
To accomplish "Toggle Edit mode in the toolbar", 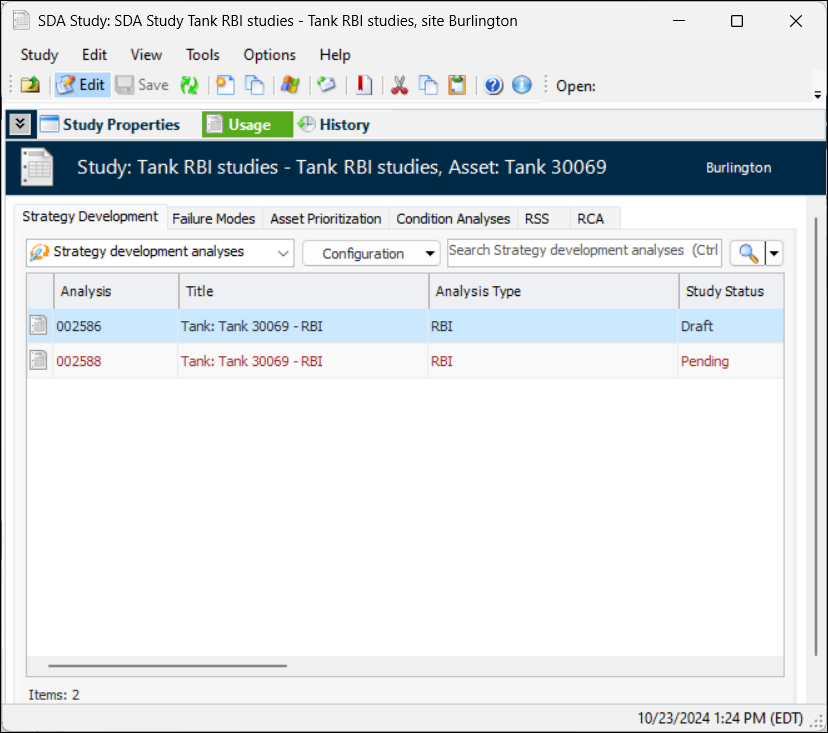I will (81, 85).
